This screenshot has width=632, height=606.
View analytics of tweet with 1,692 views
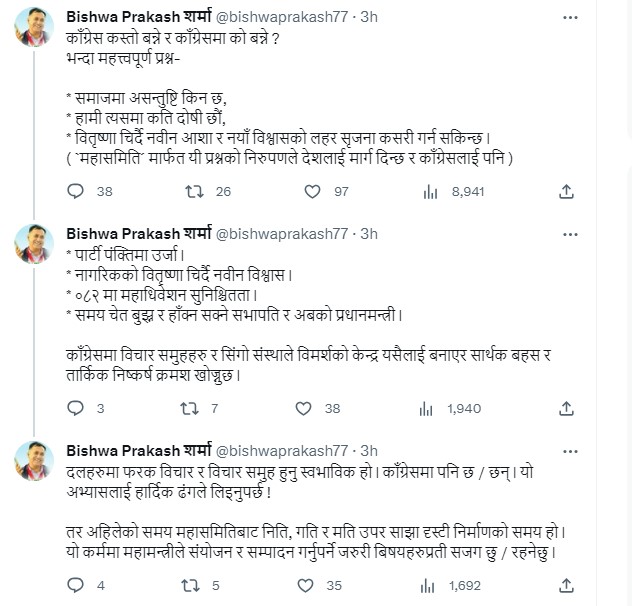tap(431, 586)
